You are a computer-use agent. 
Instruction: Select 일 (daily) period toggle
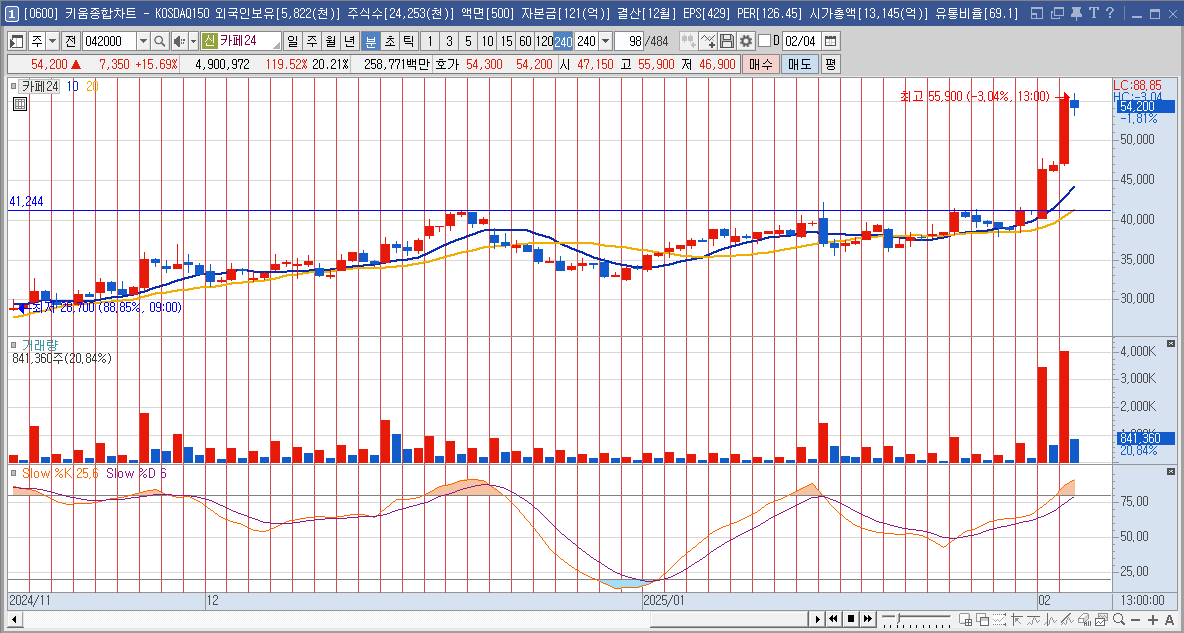tap(292, 42)
